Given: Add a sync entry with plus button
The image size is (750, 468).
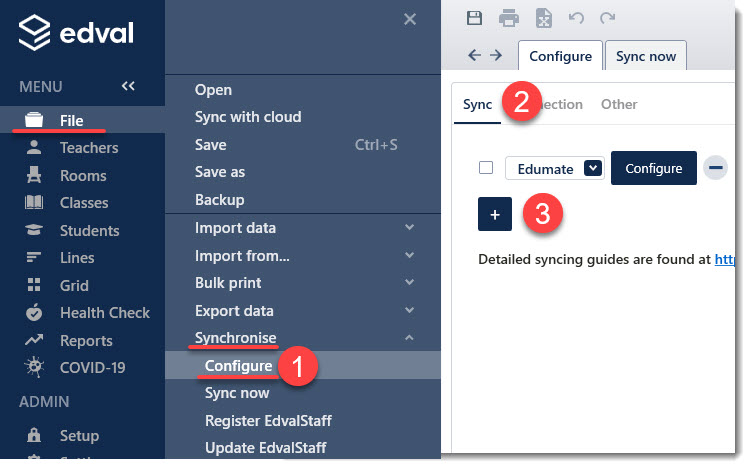Looking at the screenshot, I should [x=495, y=214].
